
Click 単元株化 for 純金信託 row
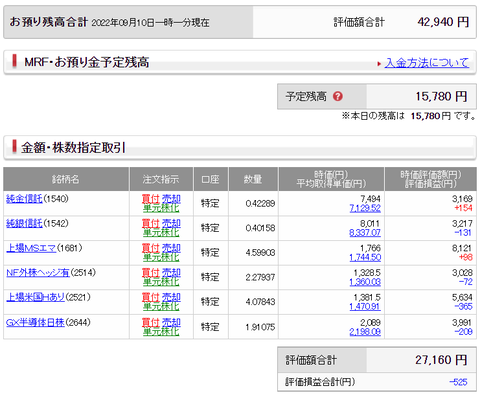161,208
